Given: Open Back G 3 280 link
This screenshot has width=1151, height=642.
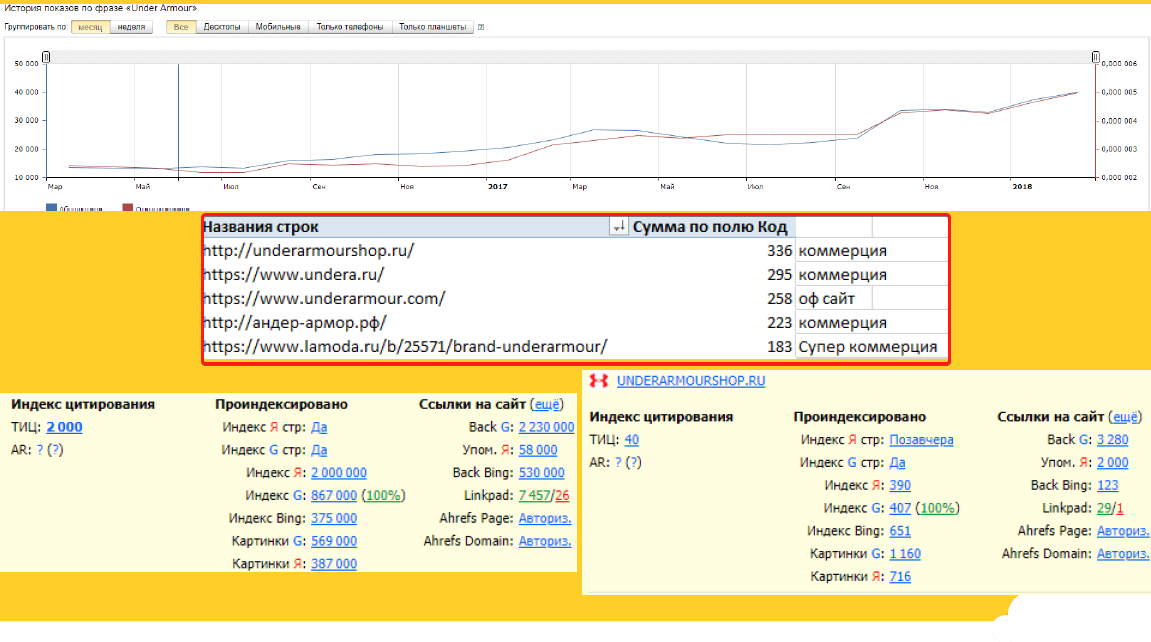Looking at the screenshot, I should [1113, 439].
